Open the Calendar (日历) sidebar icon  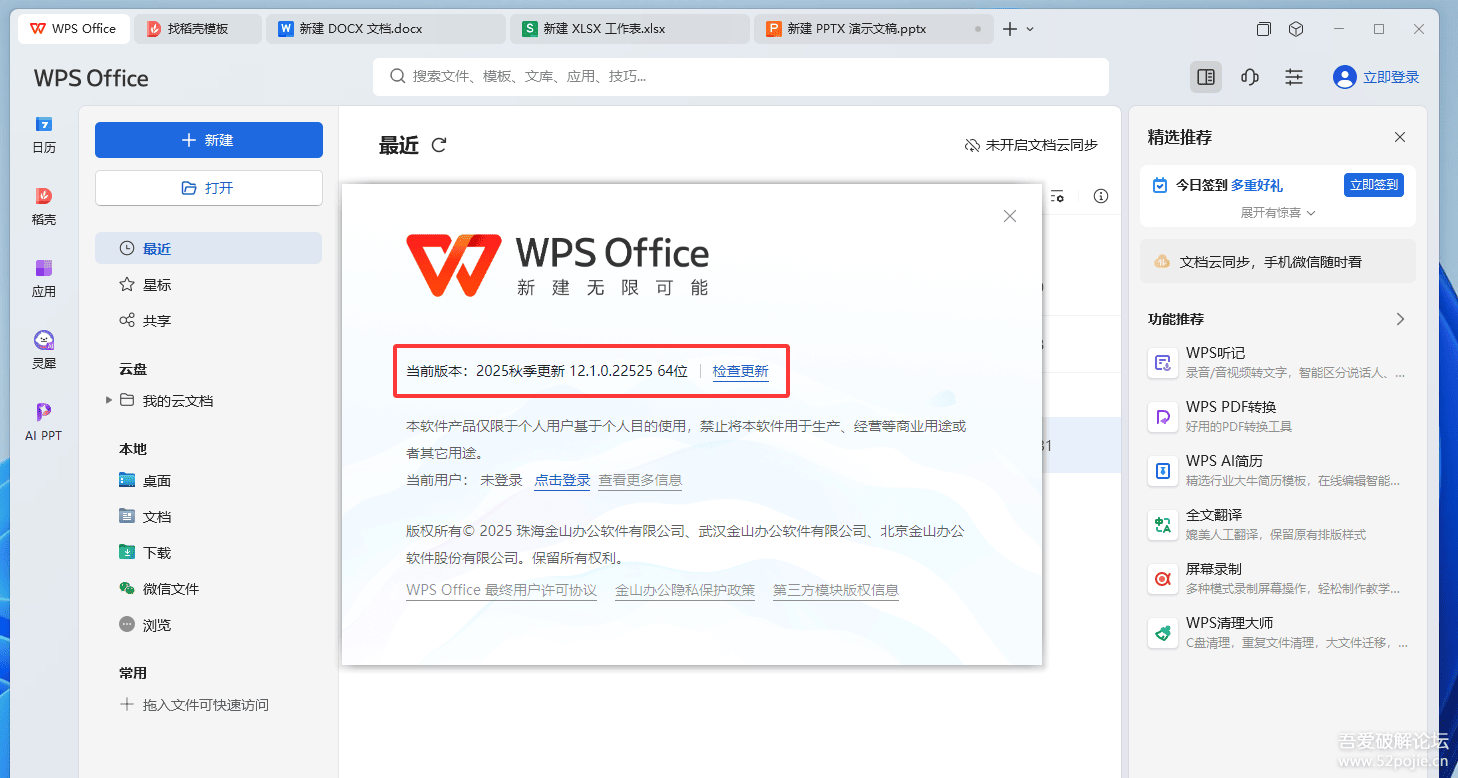pos(44,134)
